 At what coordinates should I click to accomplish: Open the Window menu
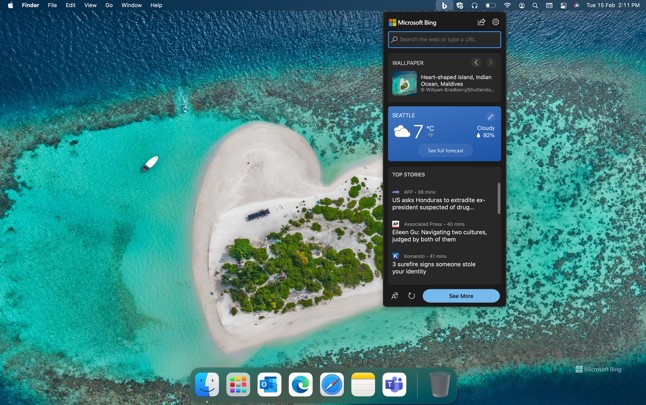[131, 5]
